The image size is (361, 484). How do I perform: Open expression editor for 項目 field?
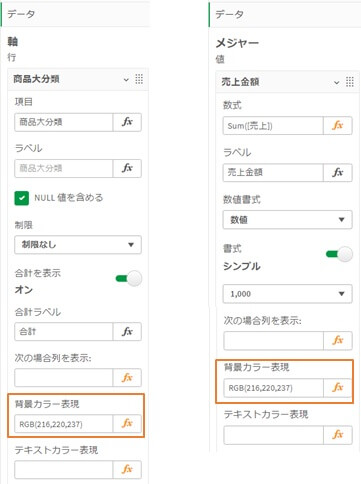point(127,122)
